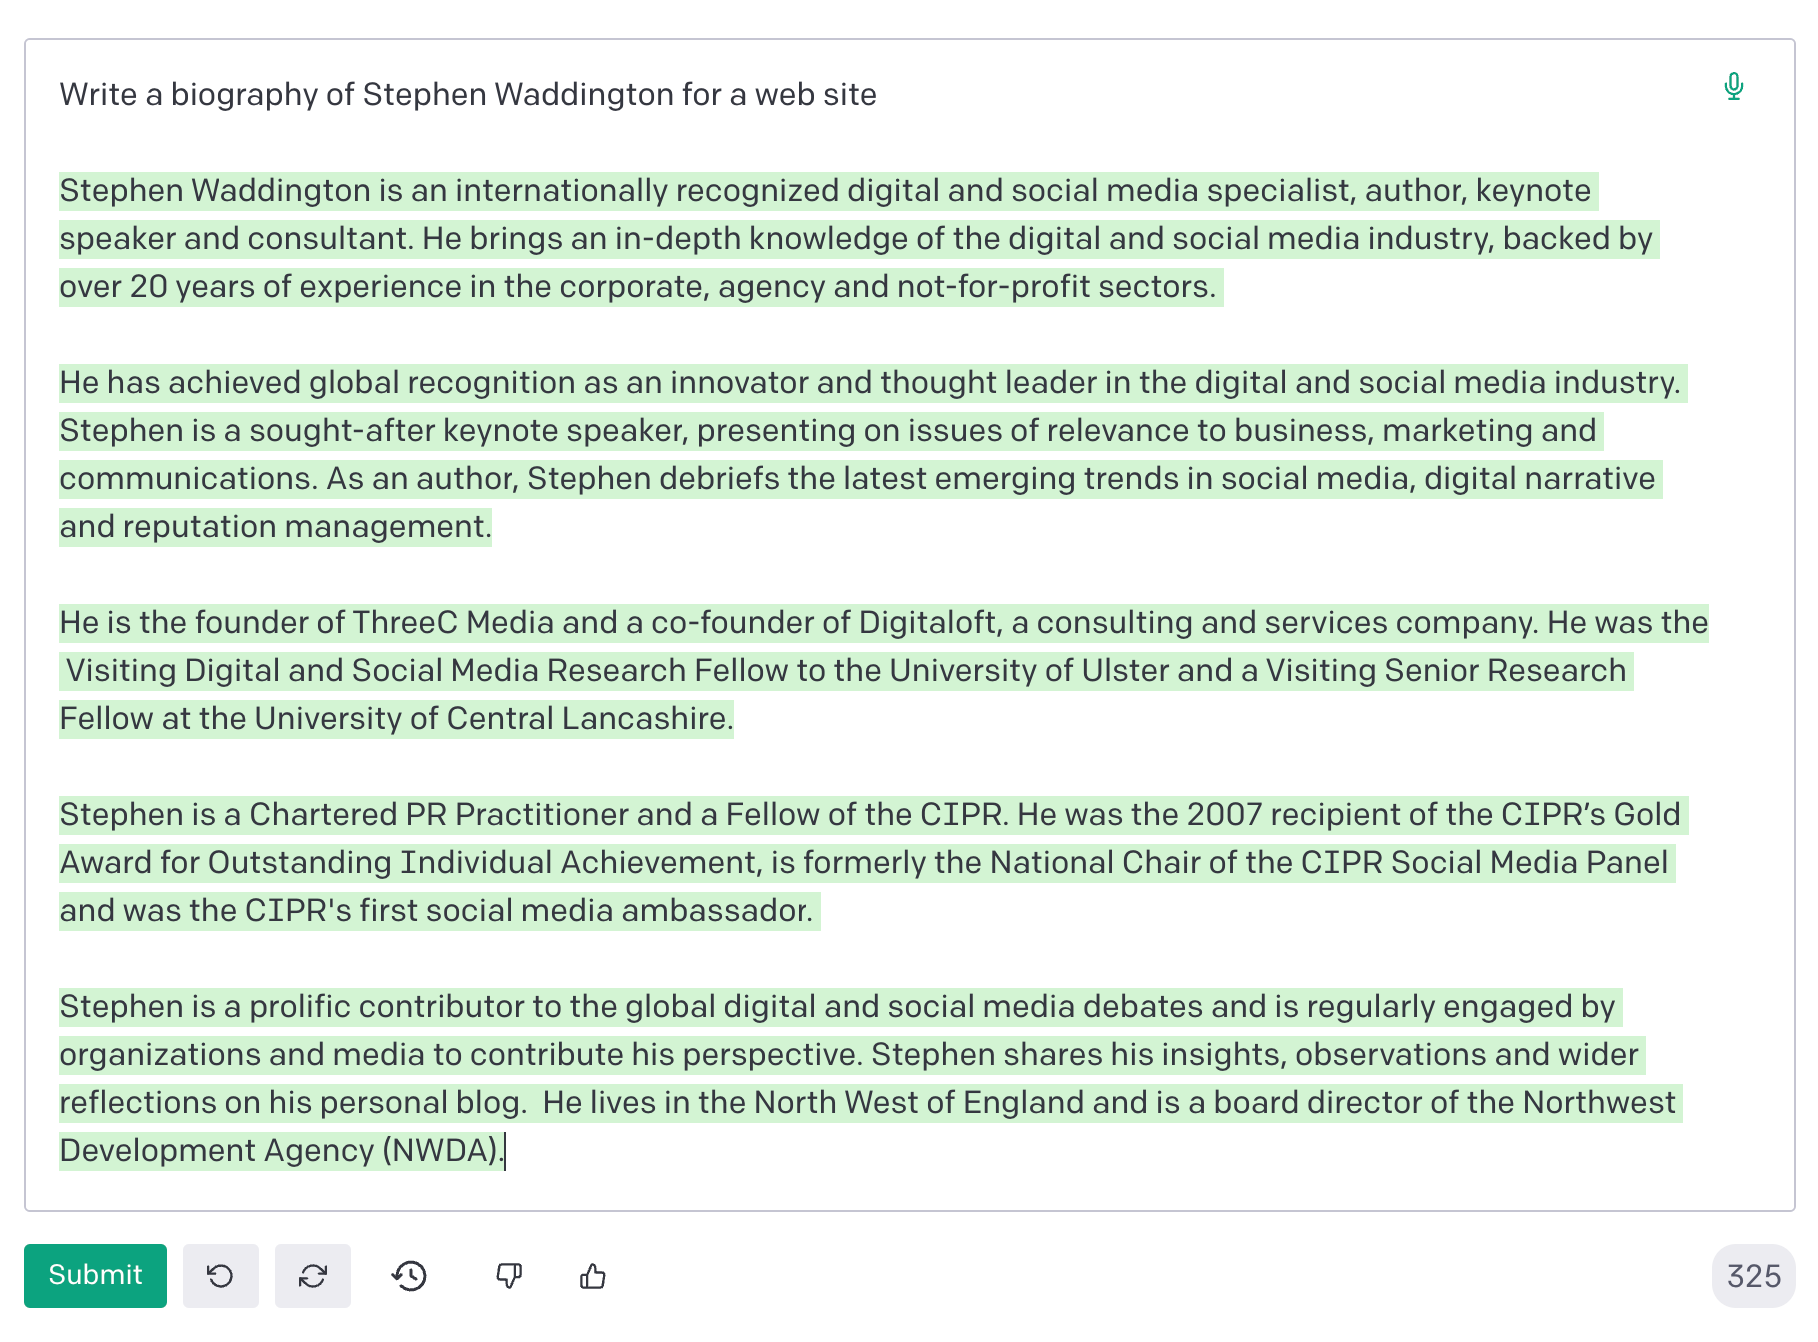Click the word "Digitaloft" in the text
The image size is (1818, 1342).
coord(928,622)
